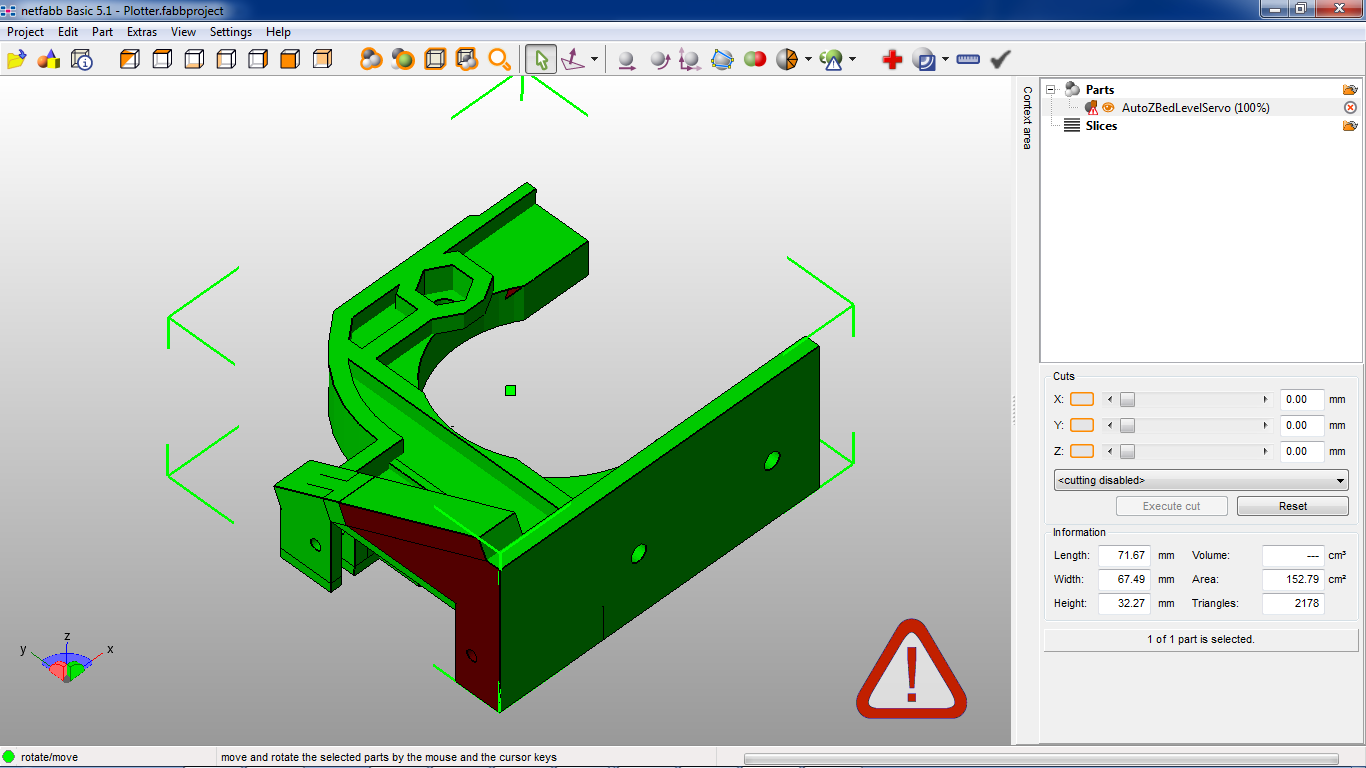1366x768 pixels.
Task: Click the blue ruler measure icon
Action: (968, 60)
